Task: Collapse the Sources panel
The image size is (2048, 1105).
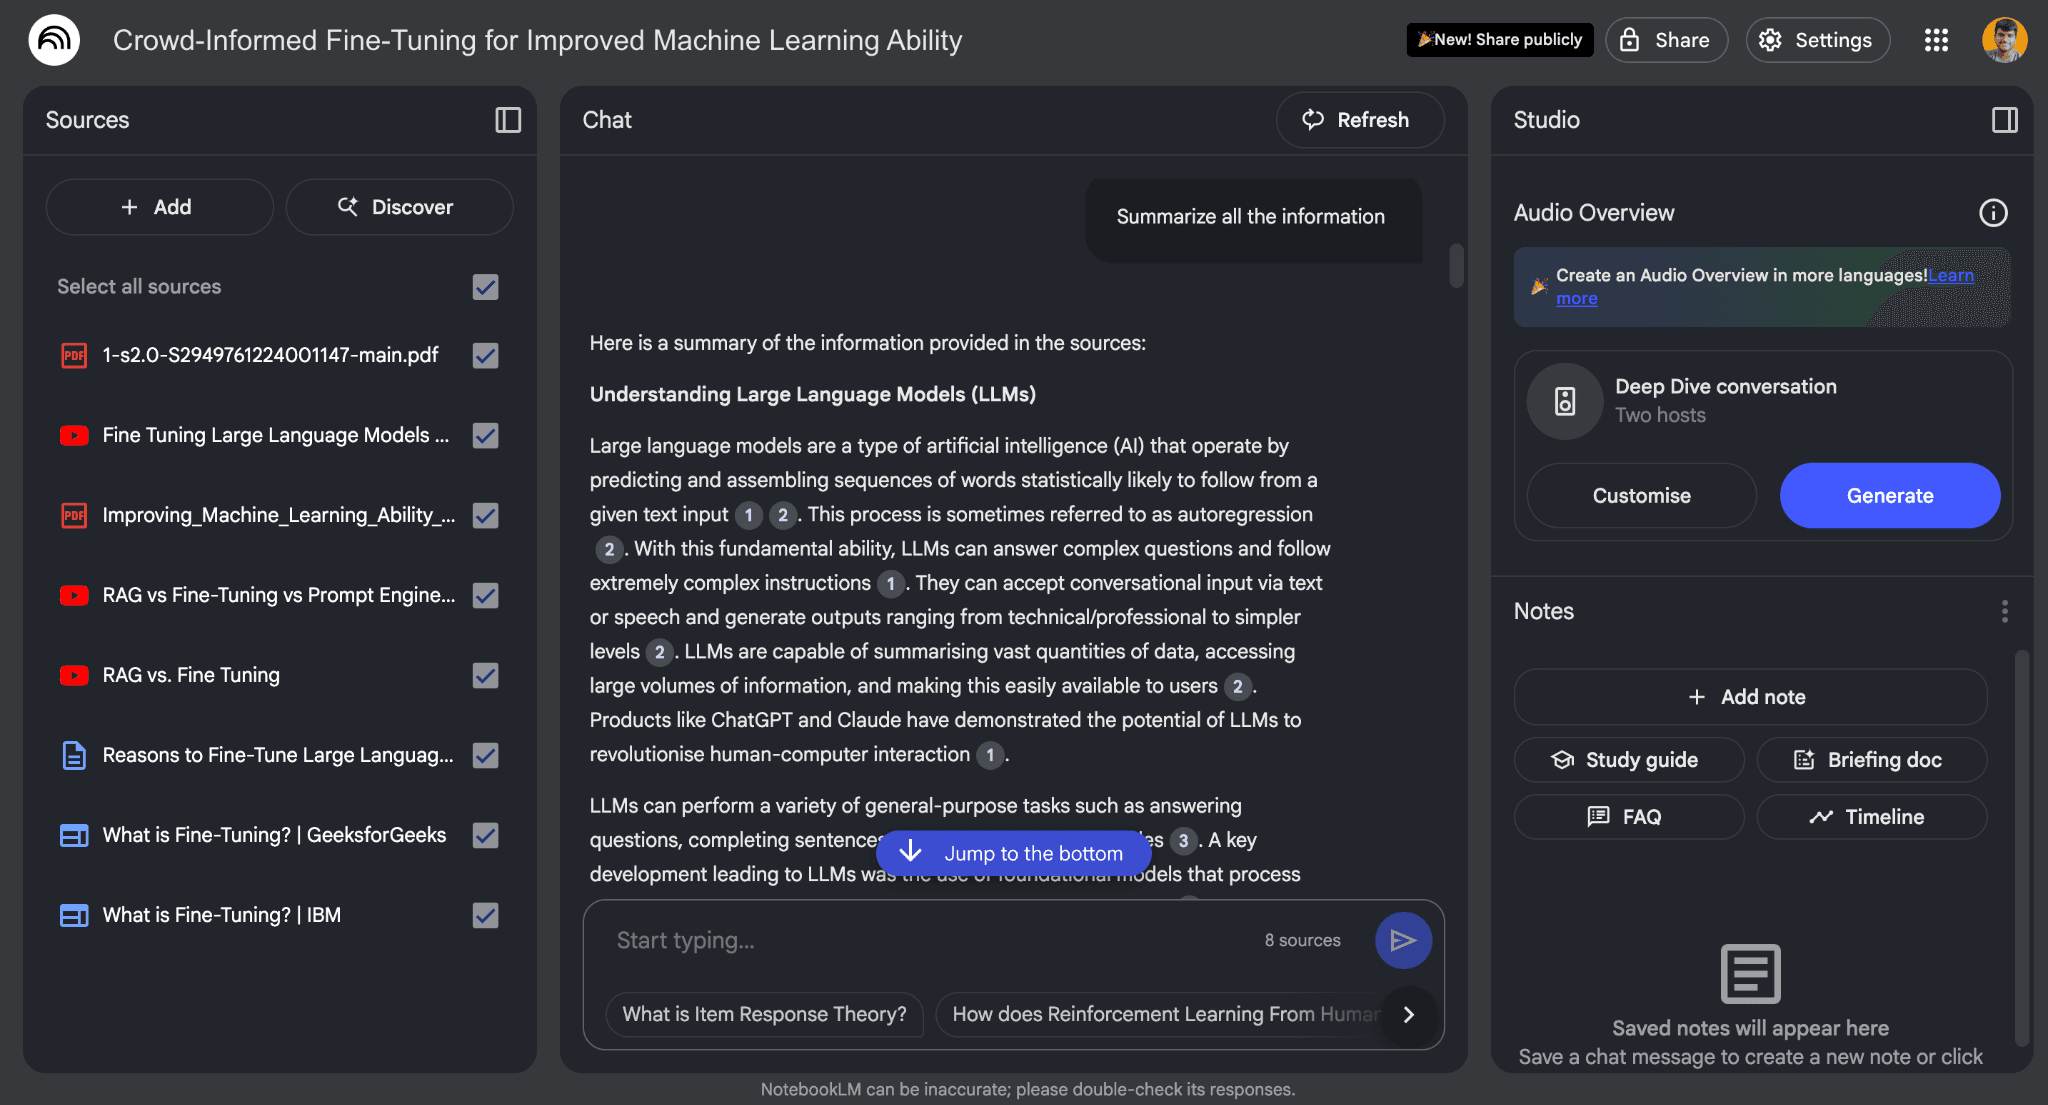Action: (x=508, y=120)
